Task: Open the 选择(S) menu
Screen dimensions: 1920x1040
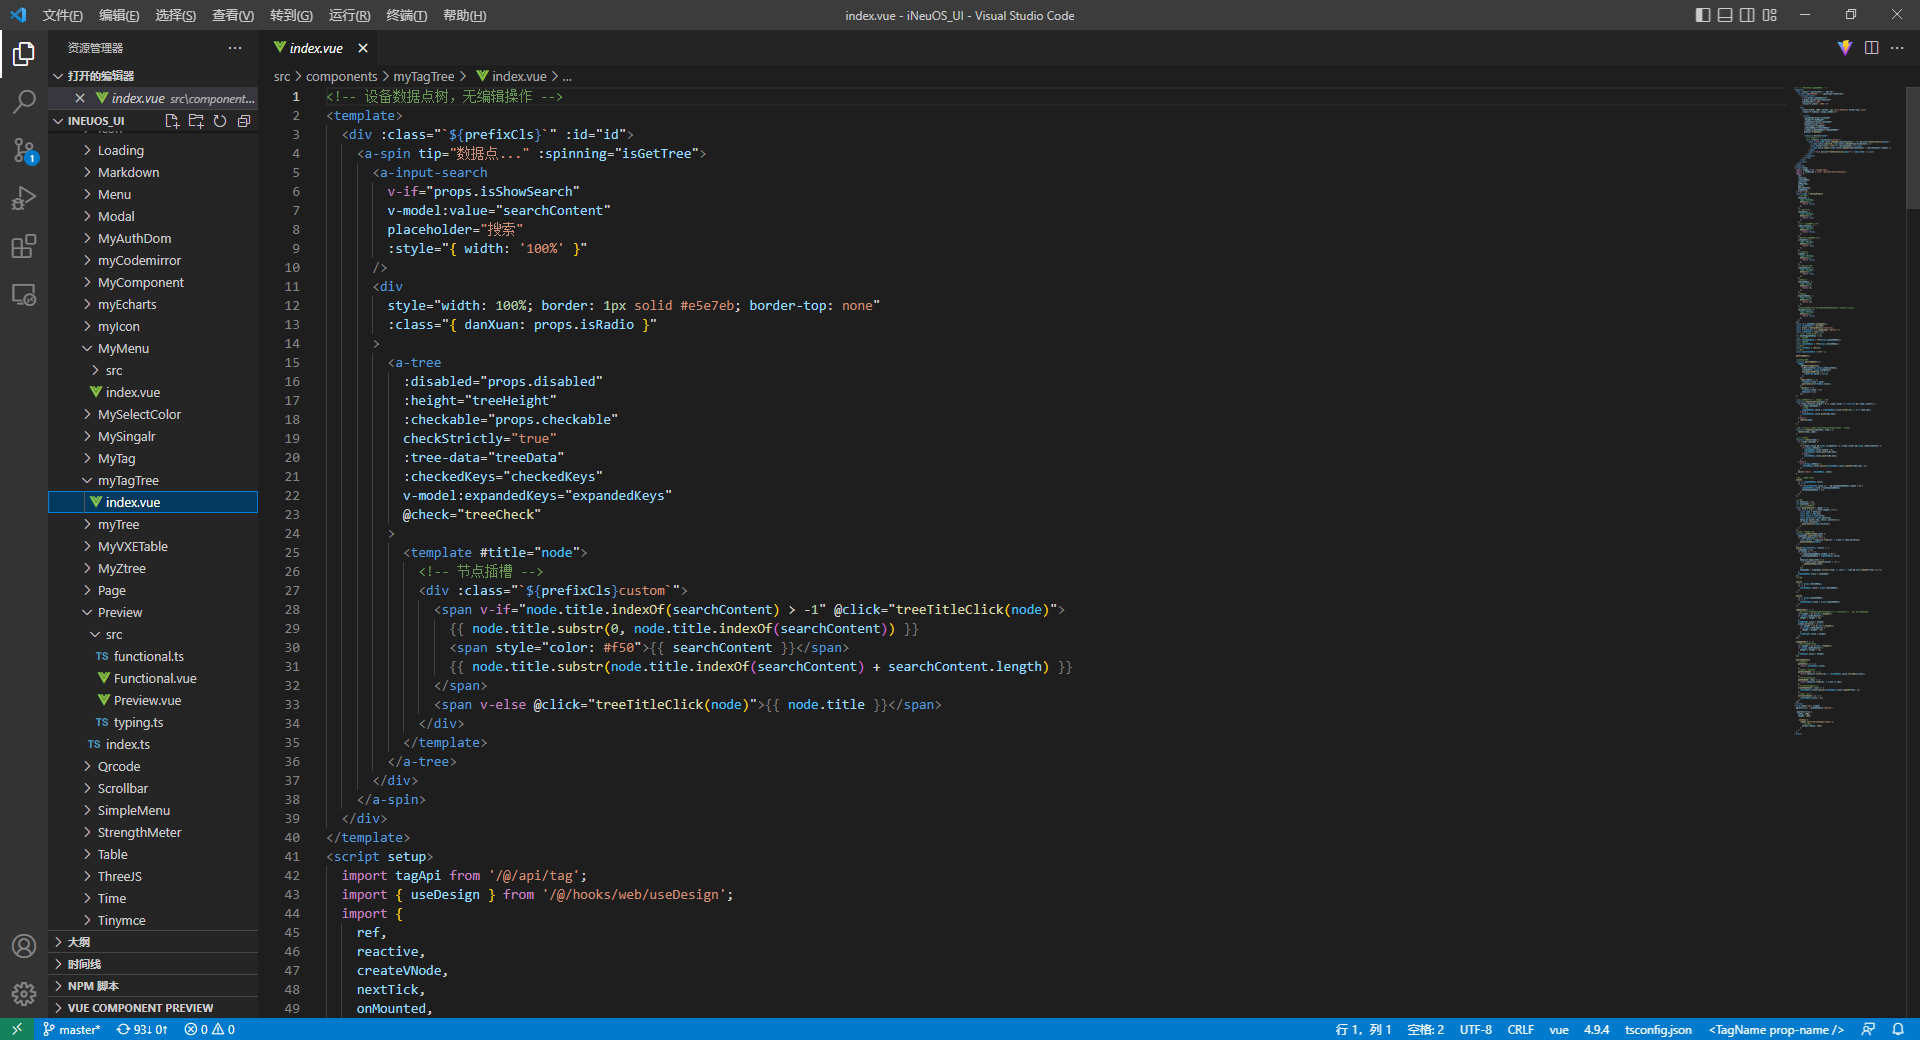Action: coord(176,15)
